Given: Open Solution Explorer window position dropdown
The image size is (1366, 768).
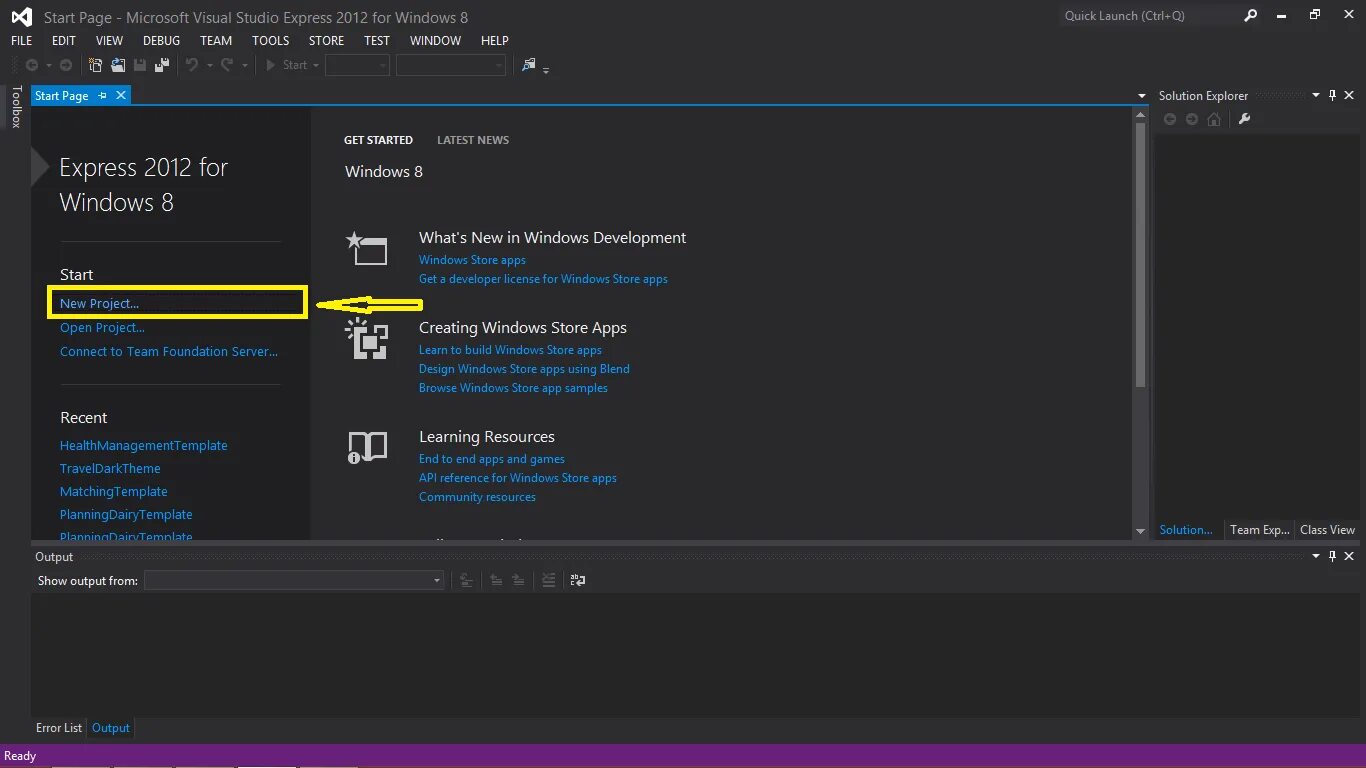Looking at the screenshot, I should pos(1316,95).
